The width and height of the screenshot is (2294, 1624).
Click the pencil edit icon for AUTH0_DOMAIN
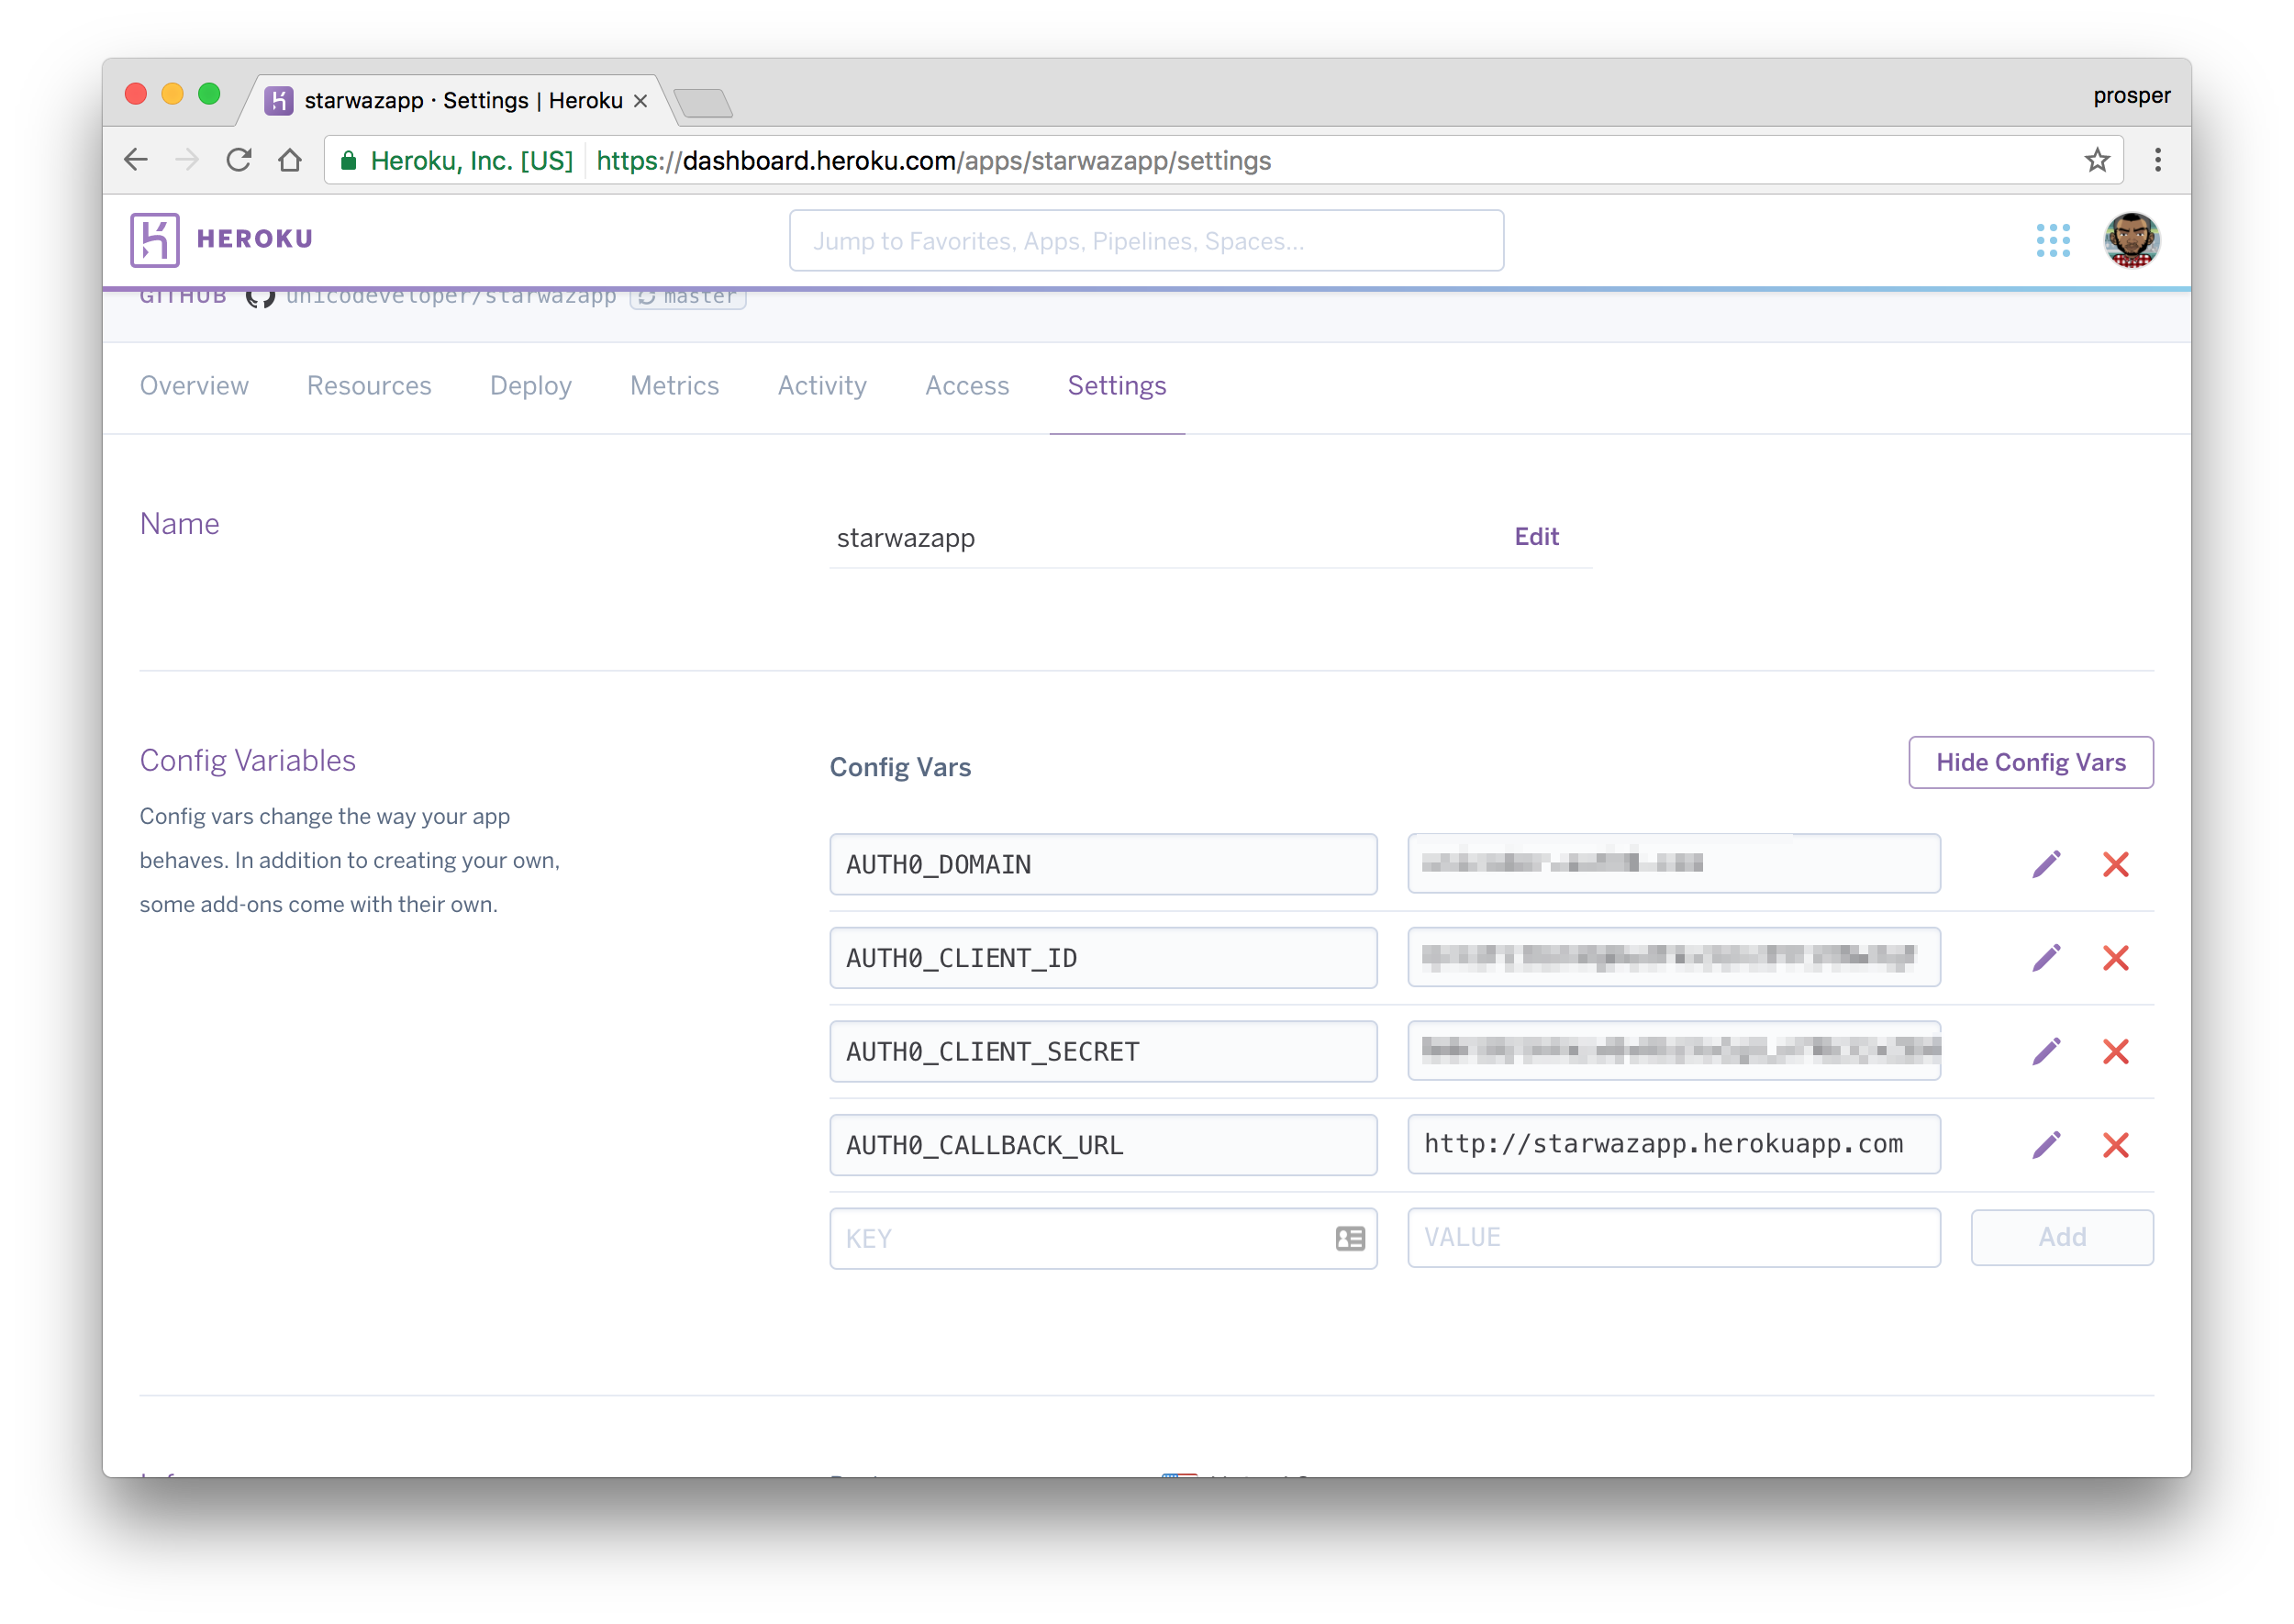point(2046,864)
